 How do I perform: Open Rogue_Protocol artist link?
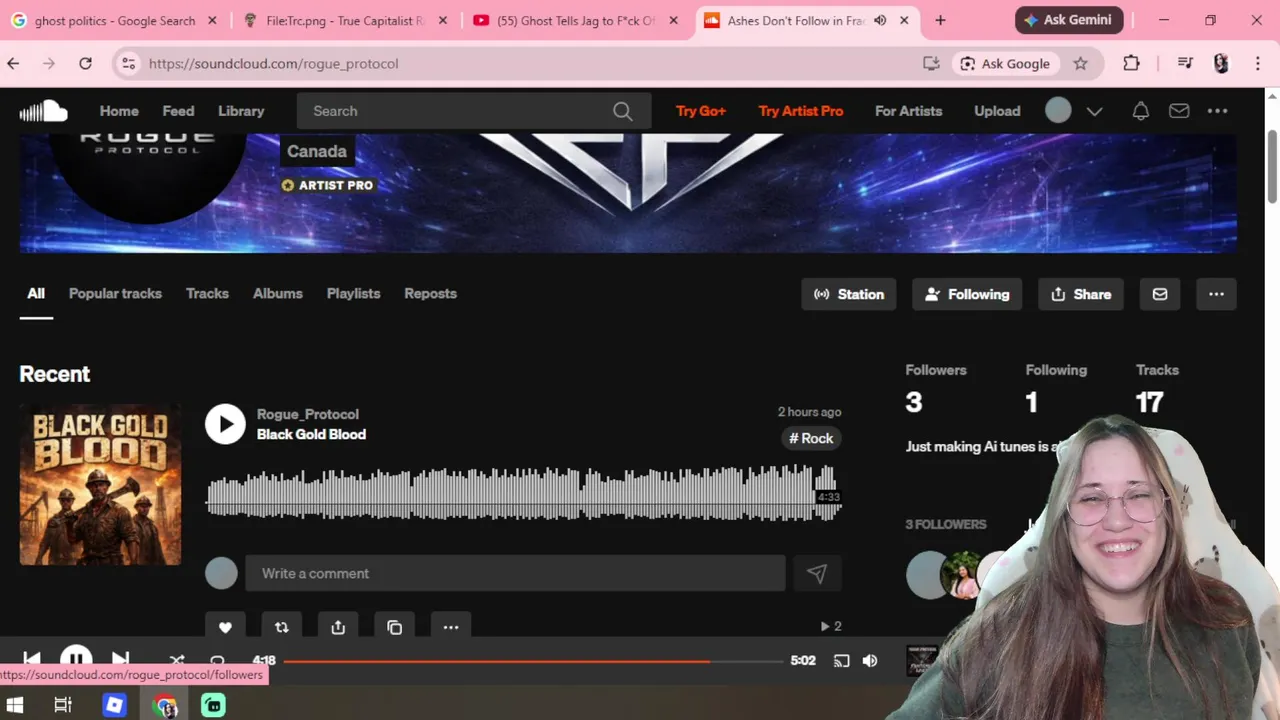[307, 414]
